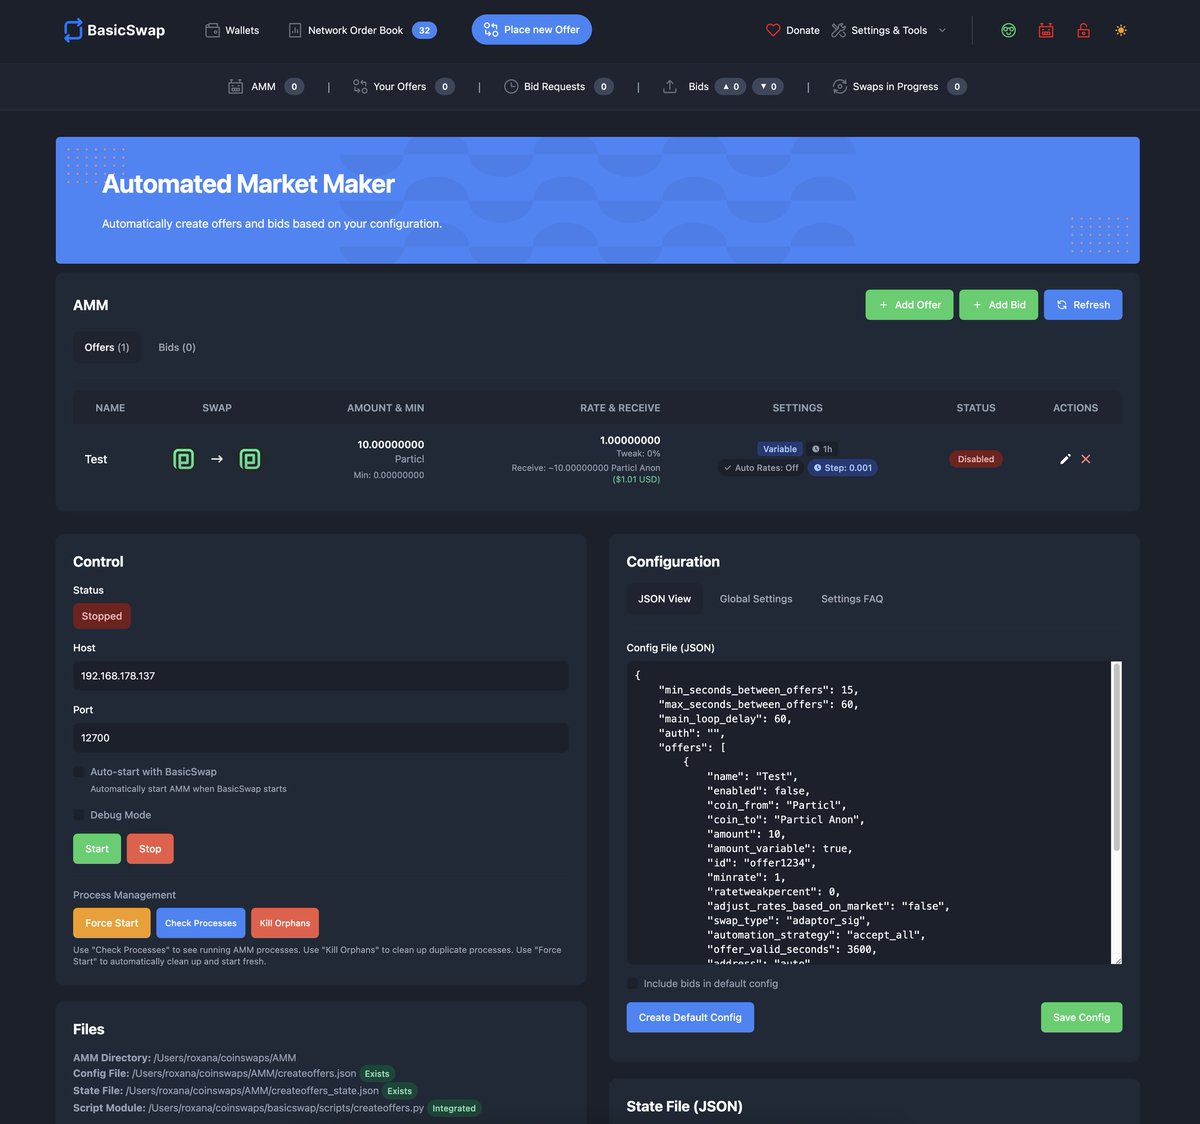Click Add Bid button

coord(998,305)
